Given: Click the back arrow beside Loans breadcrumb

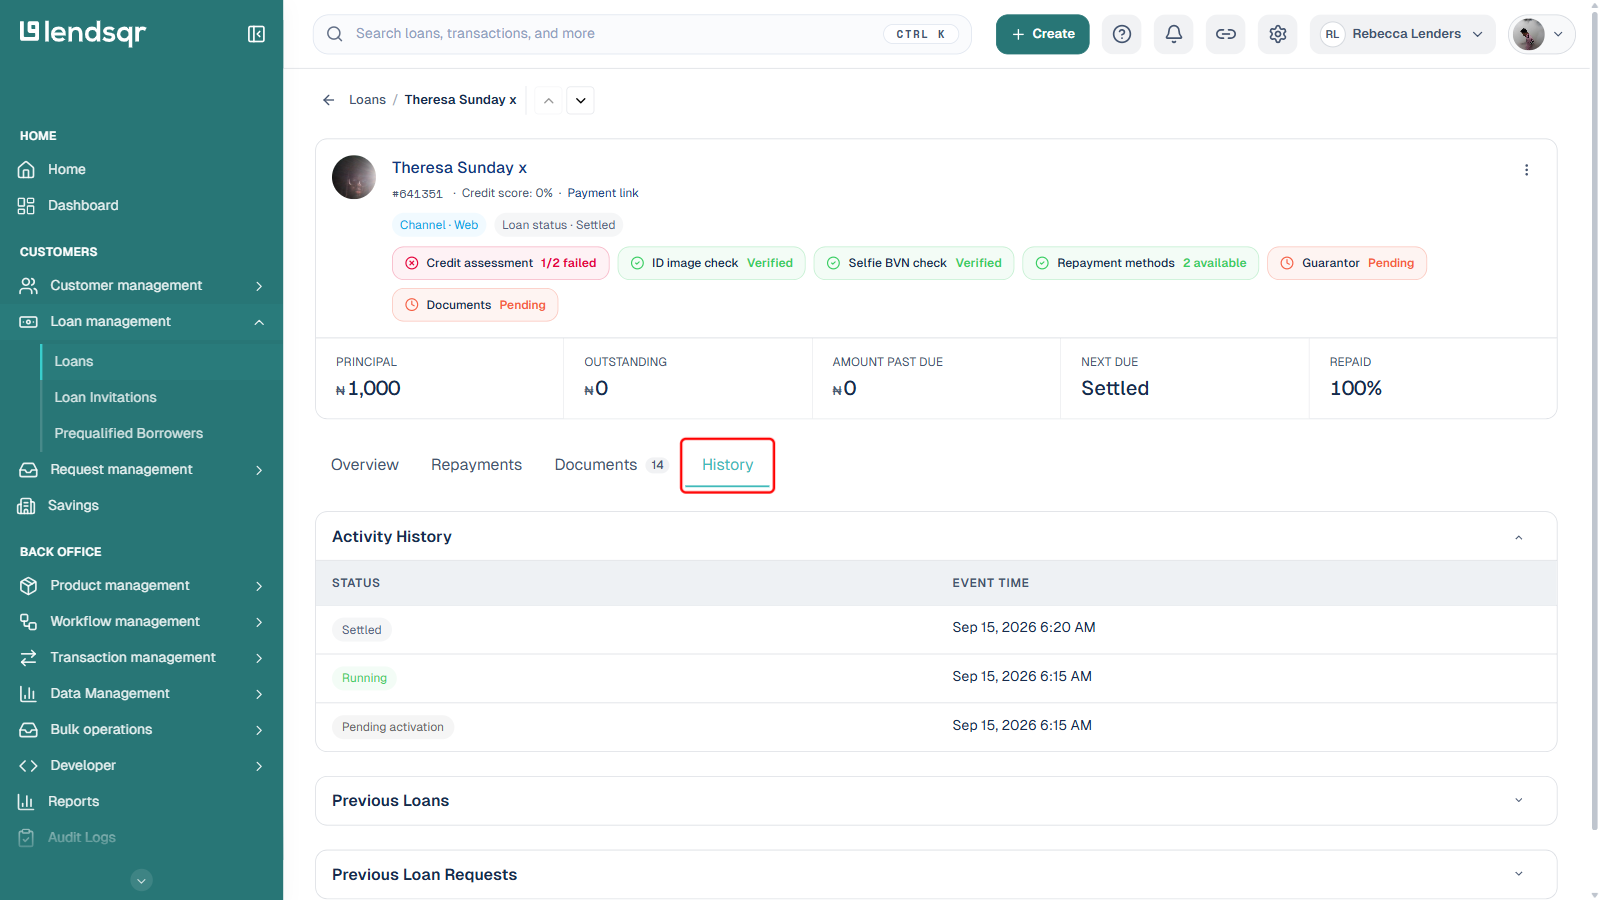Looking at the screenshot, I should 328,100.
